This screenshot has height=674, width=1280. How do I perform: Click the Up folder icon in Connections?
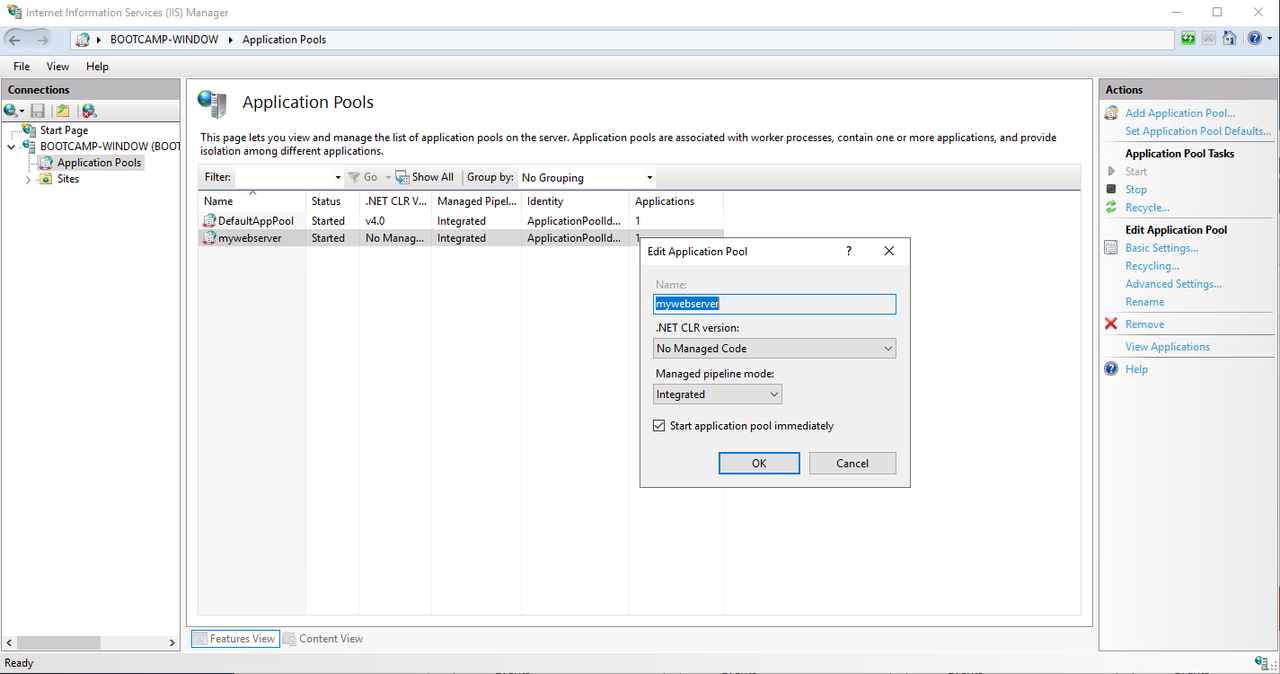(63, 111)
